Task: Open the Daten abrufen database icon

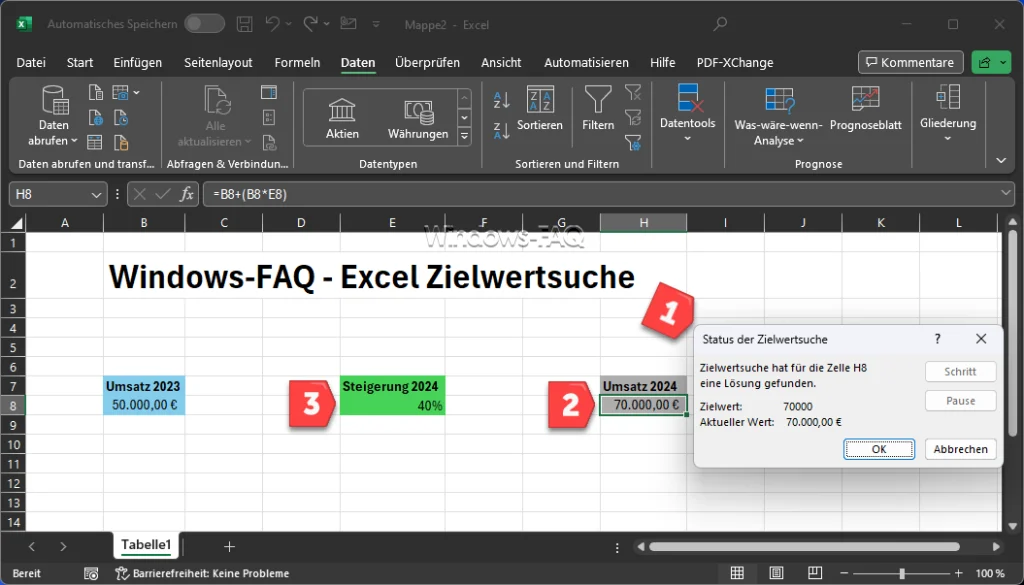Action: tap(55, 100)
